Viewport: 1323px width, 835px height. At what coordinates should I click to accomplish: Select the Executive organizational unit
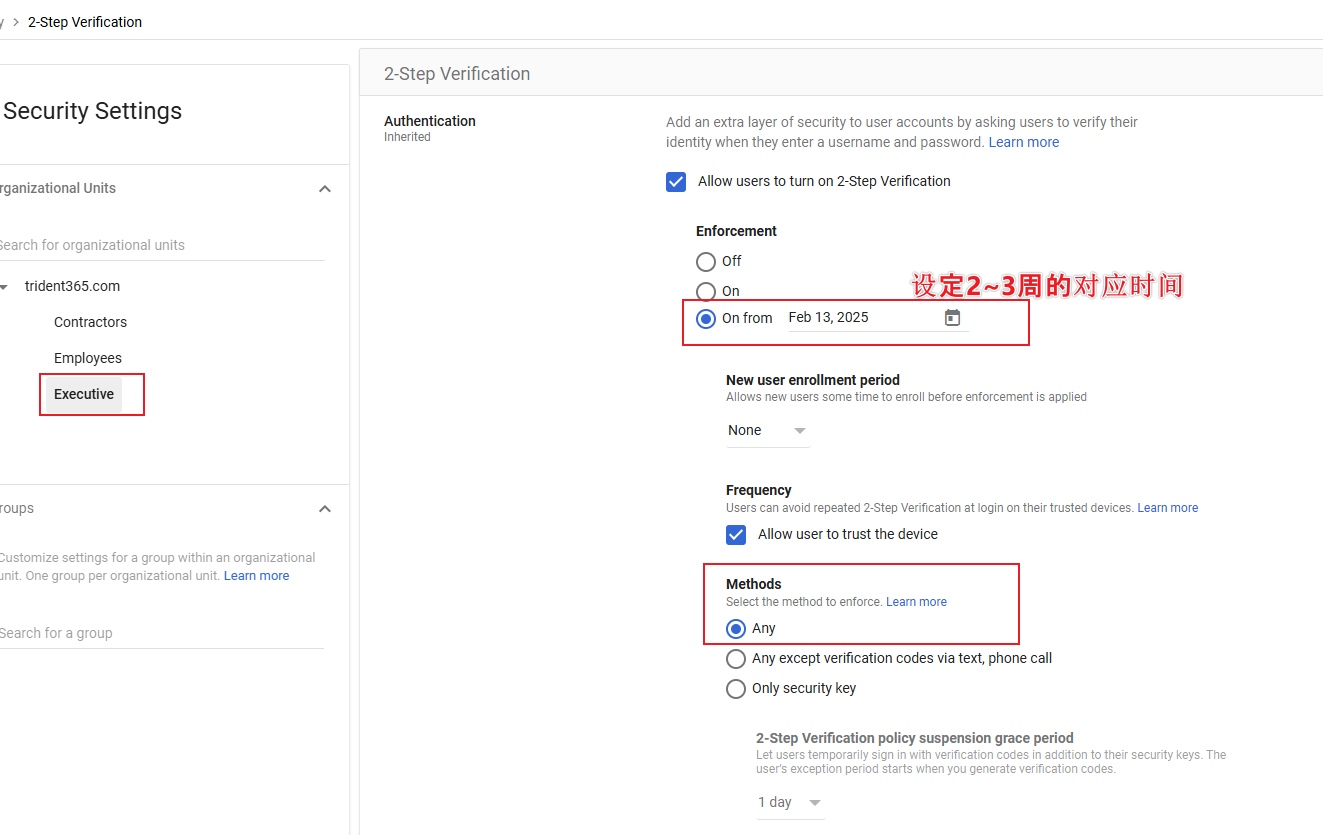click(x=84, y=394)
